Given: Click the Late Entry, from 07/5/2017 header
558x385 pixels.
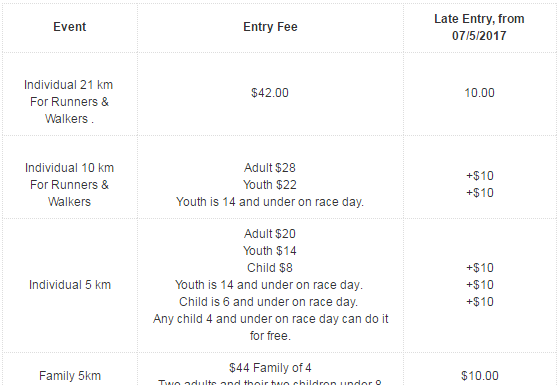Looking at the screenshot, I should pos(479,27).
